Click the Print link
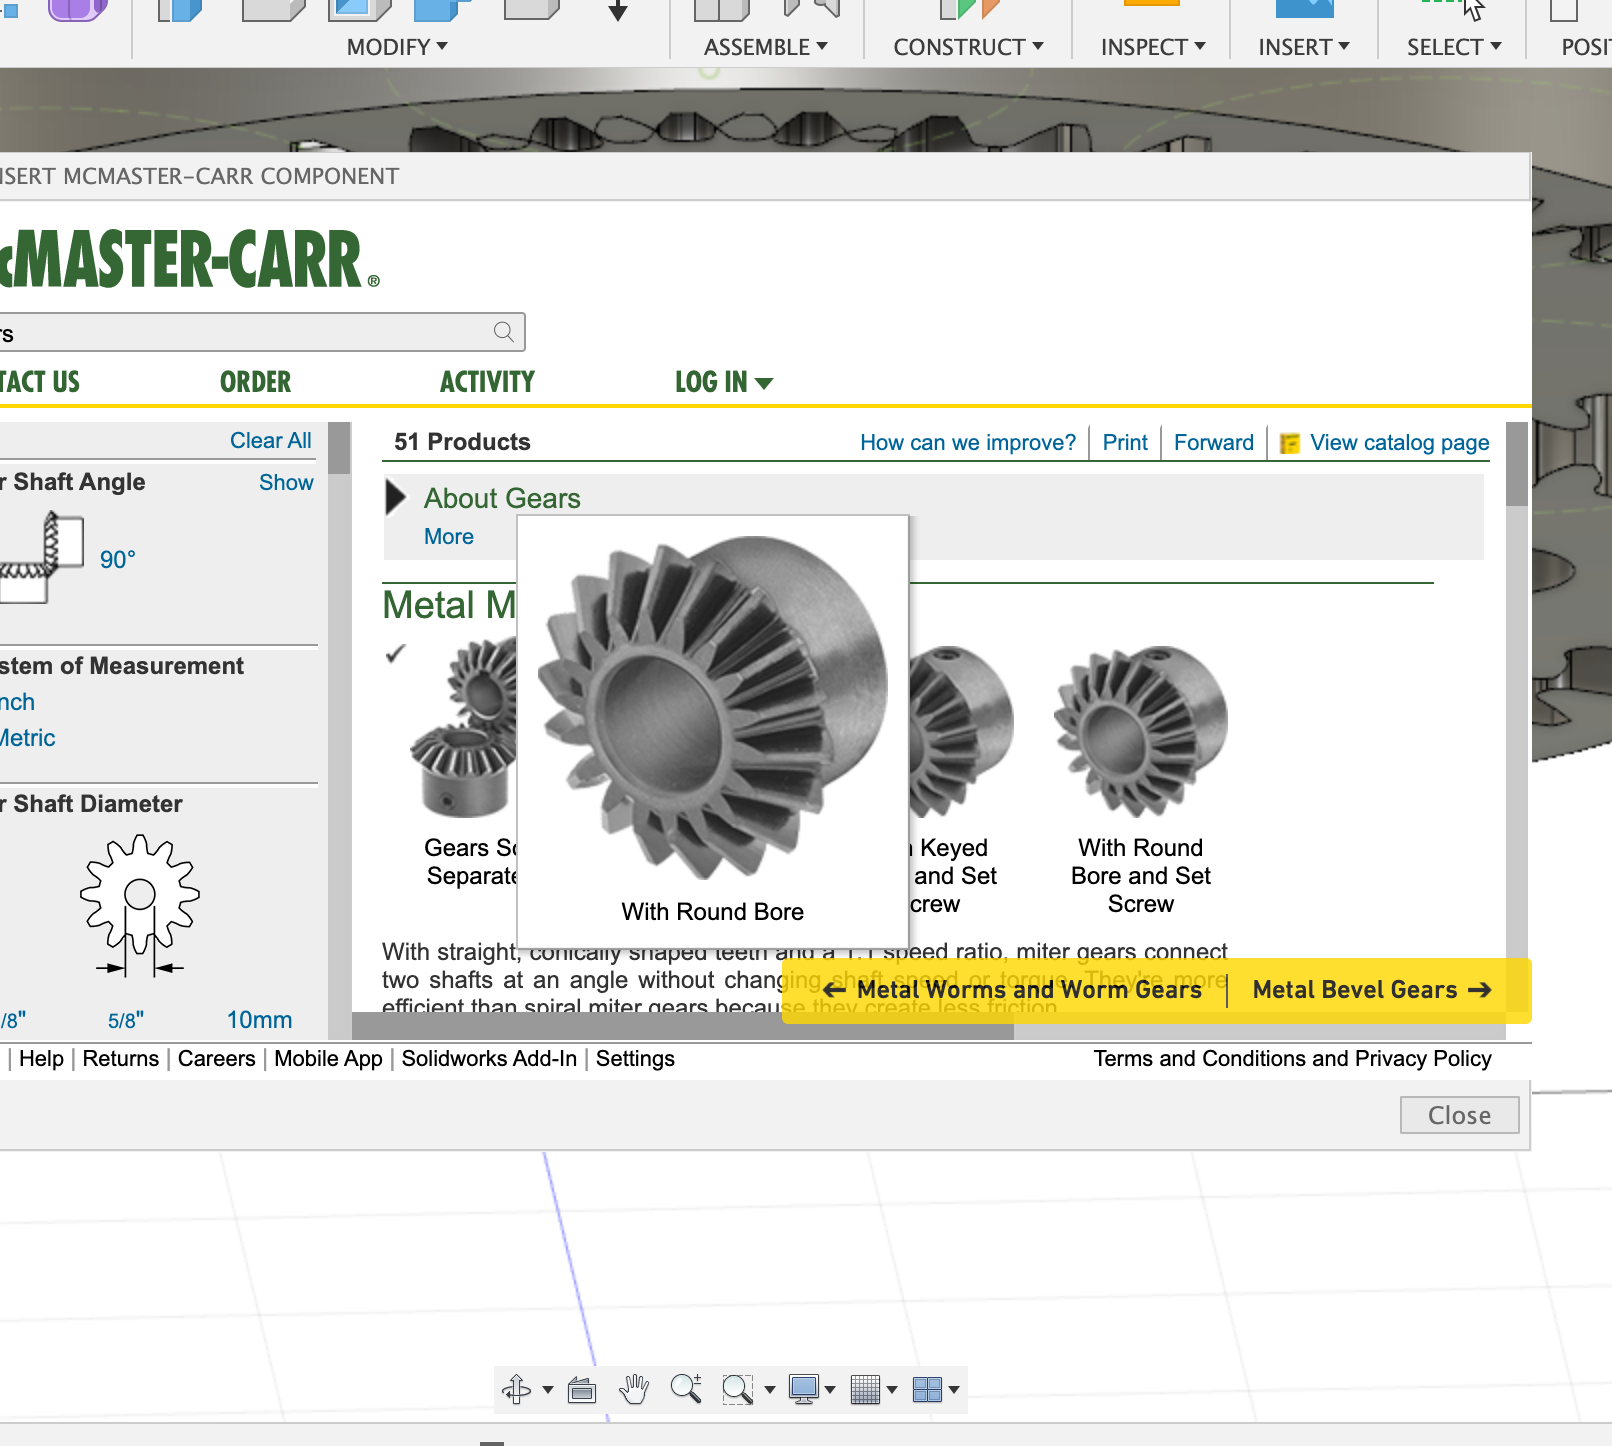 (x=1125, y=443)
